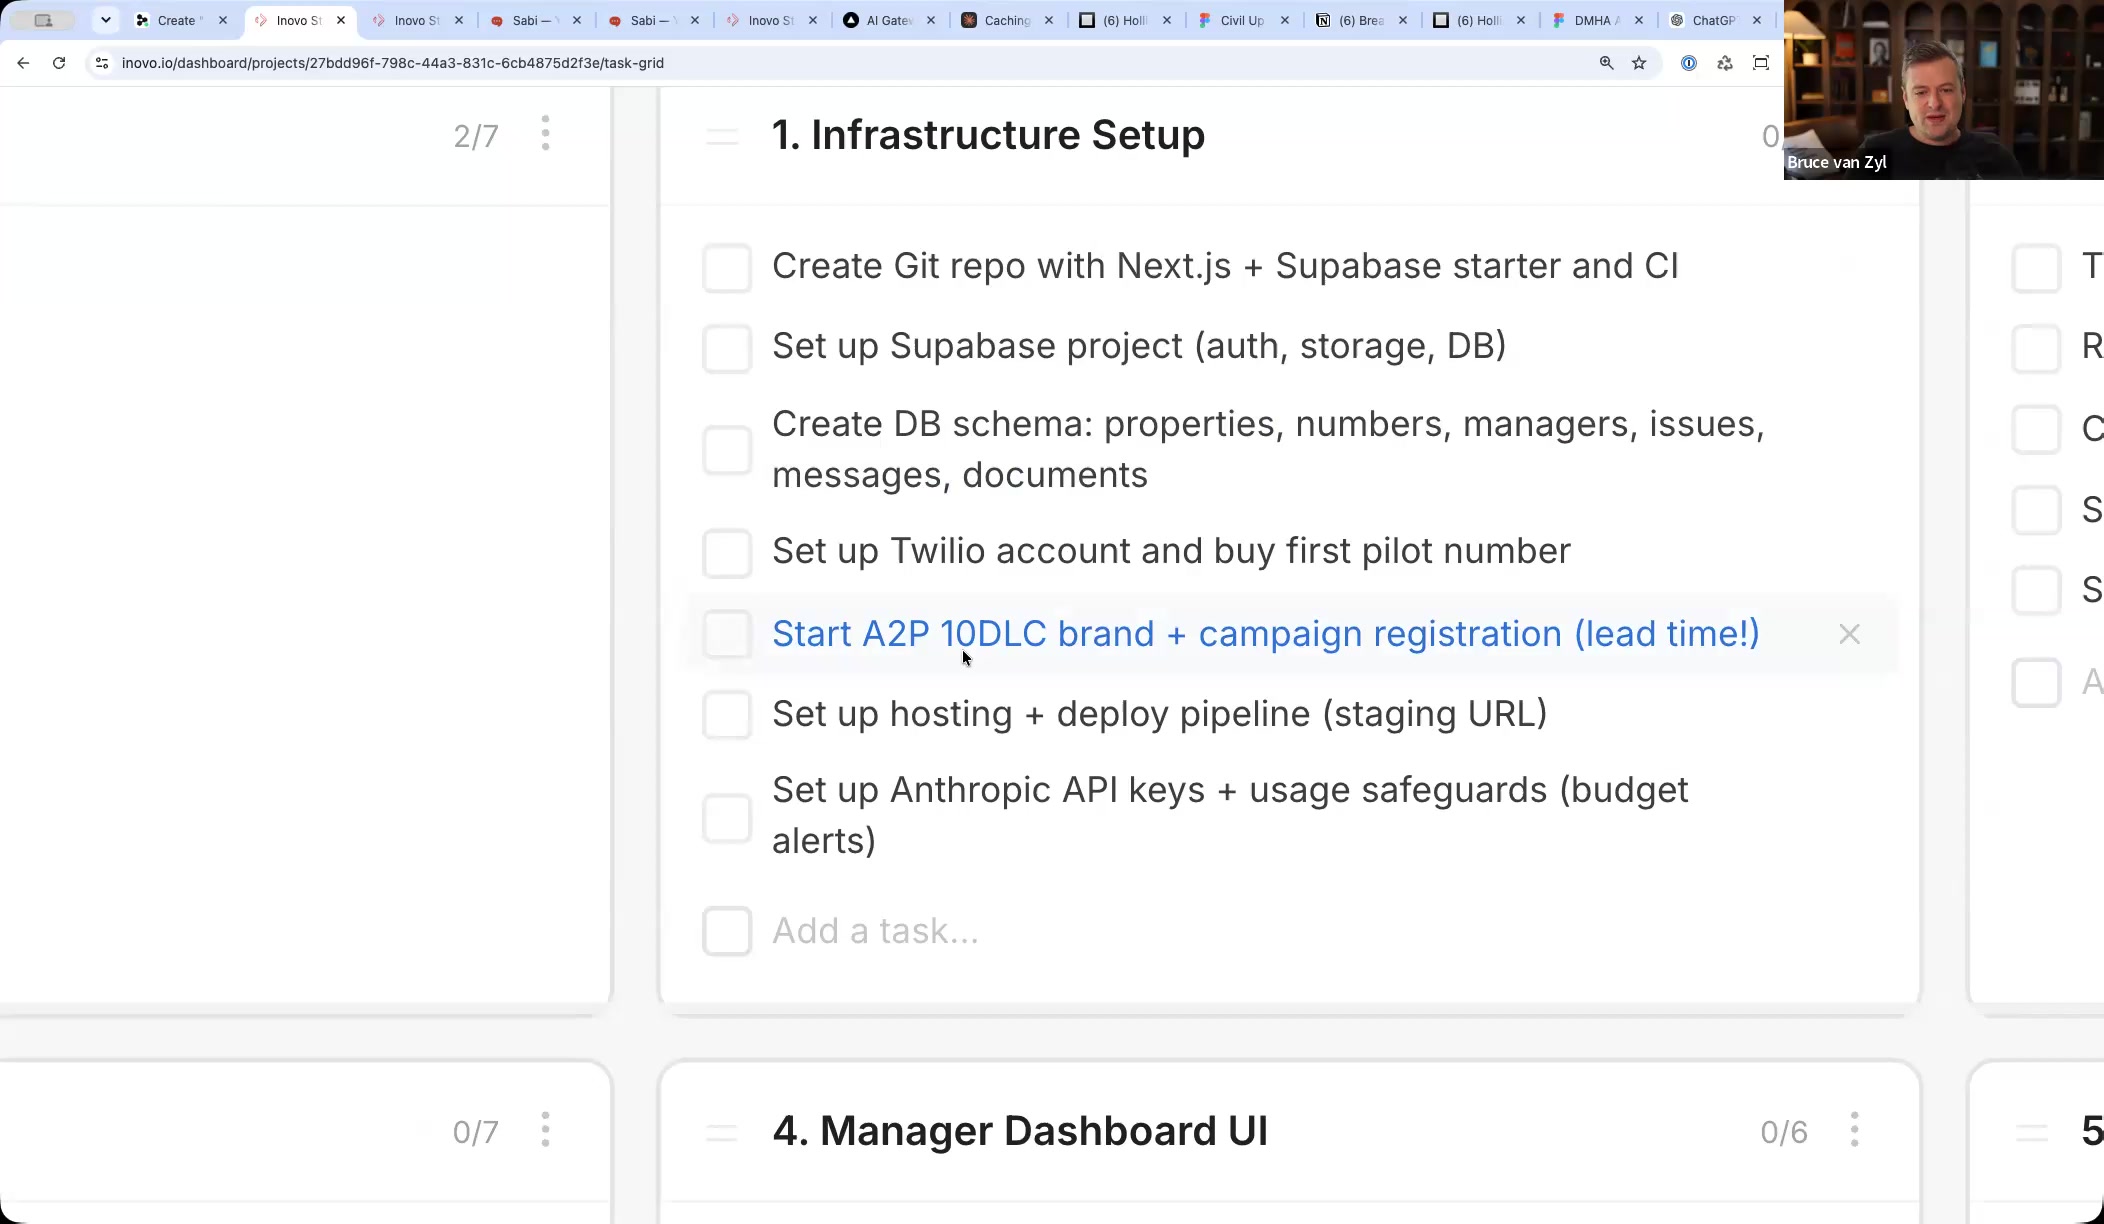The image size is (2104, 1224).
Task: Open site information icon in address bar
Action: point(101,63)
